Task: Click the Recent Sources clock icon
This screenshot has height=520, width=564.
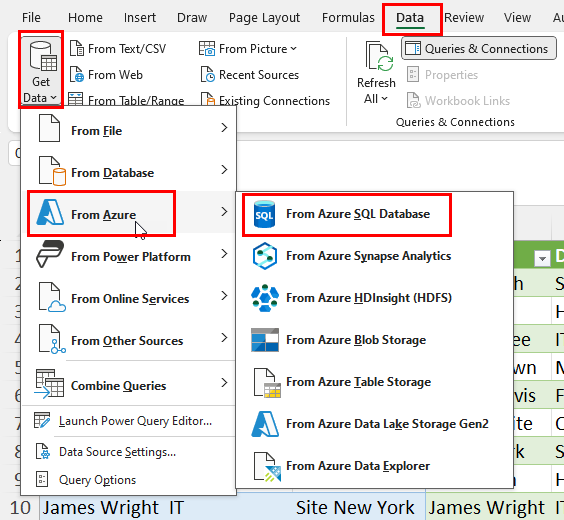Action: [208, 75]
